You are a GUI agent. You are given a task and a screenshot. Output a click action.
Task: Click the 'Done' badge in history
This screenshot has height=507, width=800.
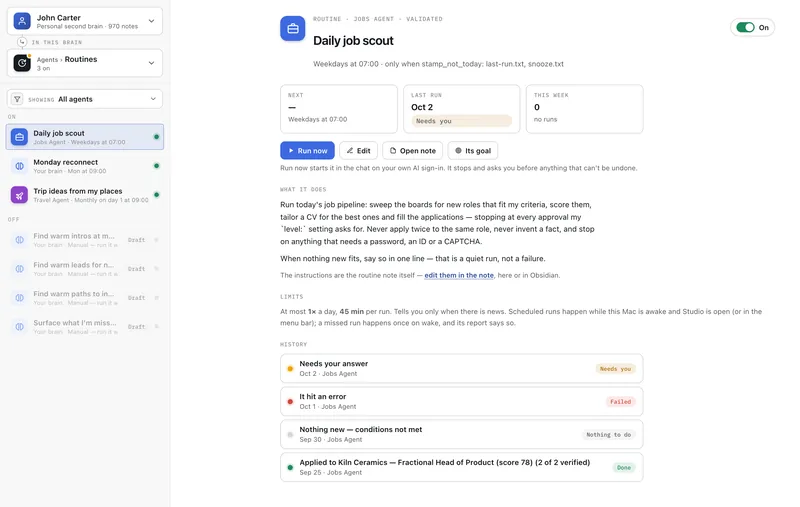click(624, 467)
